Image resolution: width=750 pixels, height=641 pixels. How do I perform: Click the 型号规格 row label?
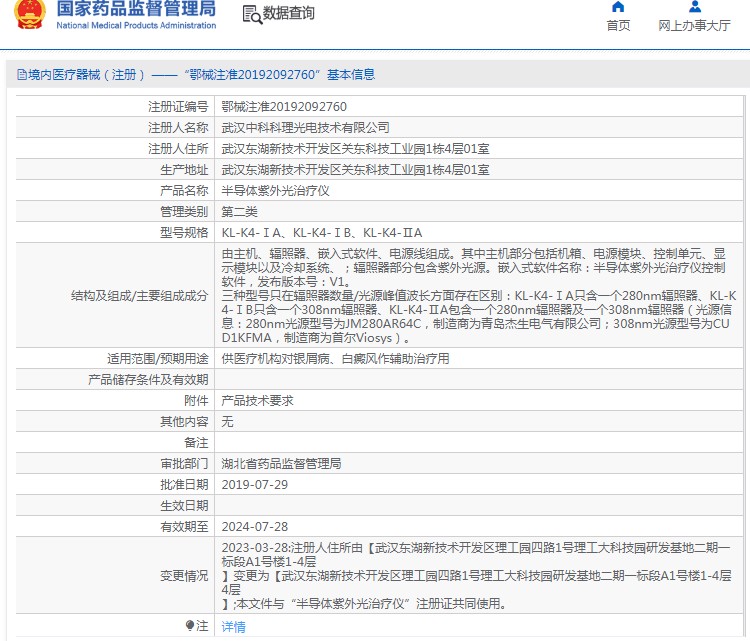[184, 233]
